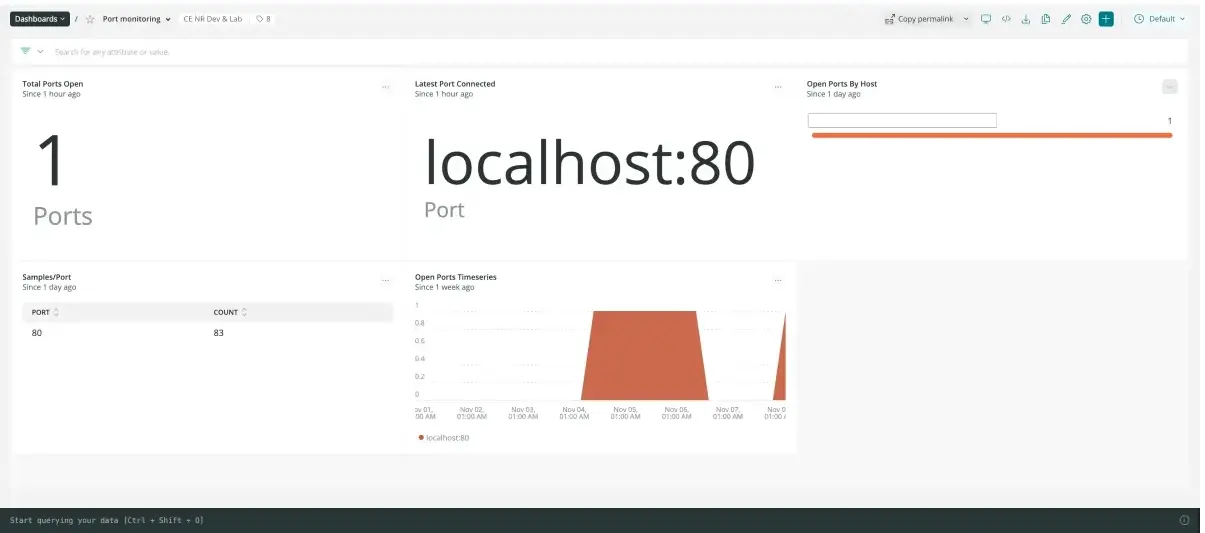Click the filter funnel icon
Viewport: 1205px width, 533px height.
(x=25, y=51)
